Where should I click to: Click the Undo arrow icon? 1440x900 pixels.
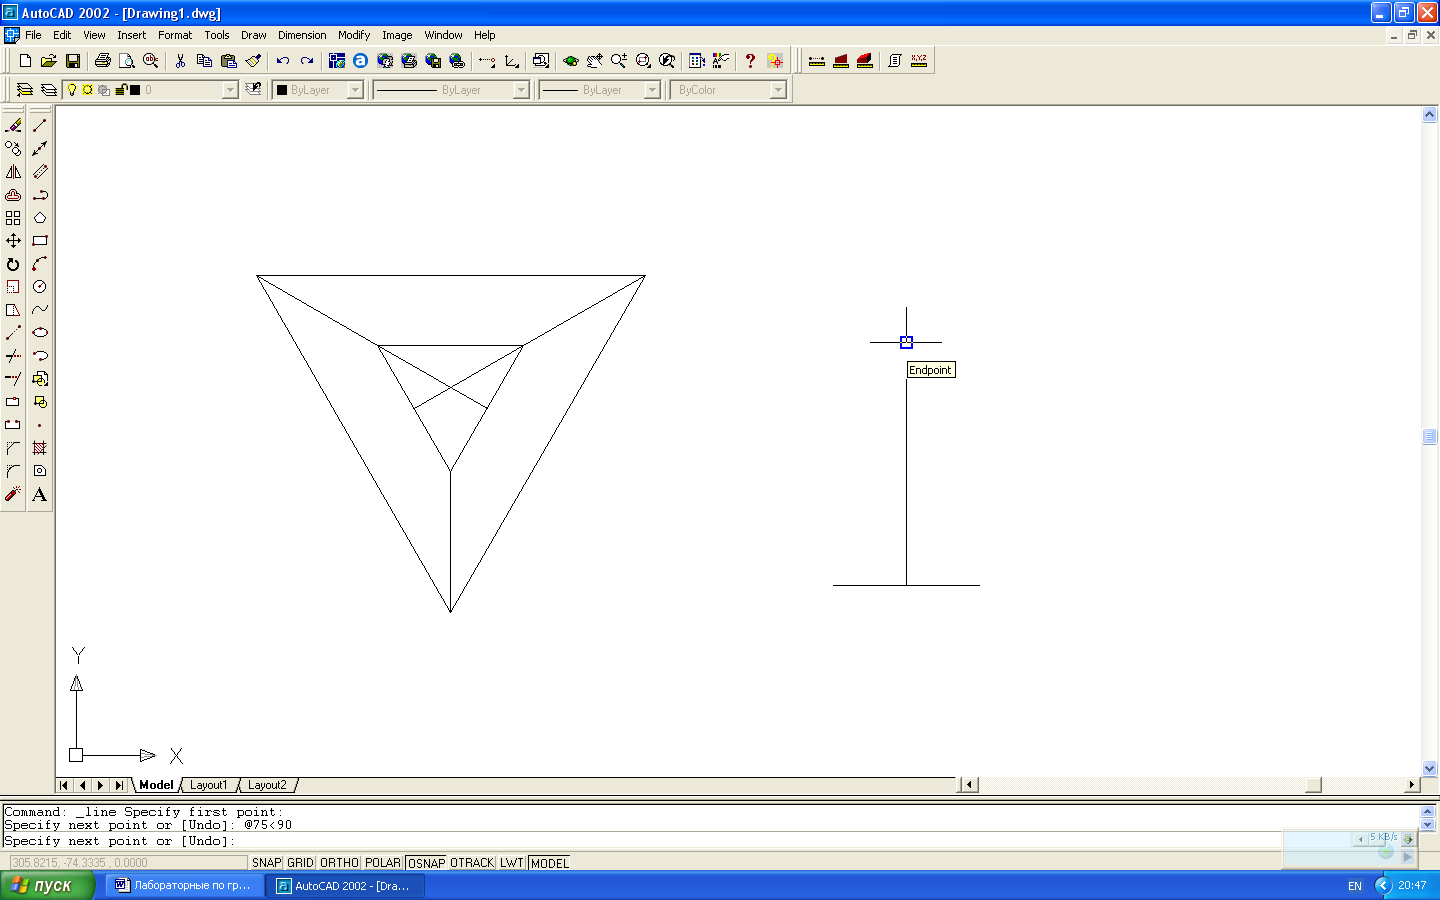pyautogui.click(x=283, y=61)
